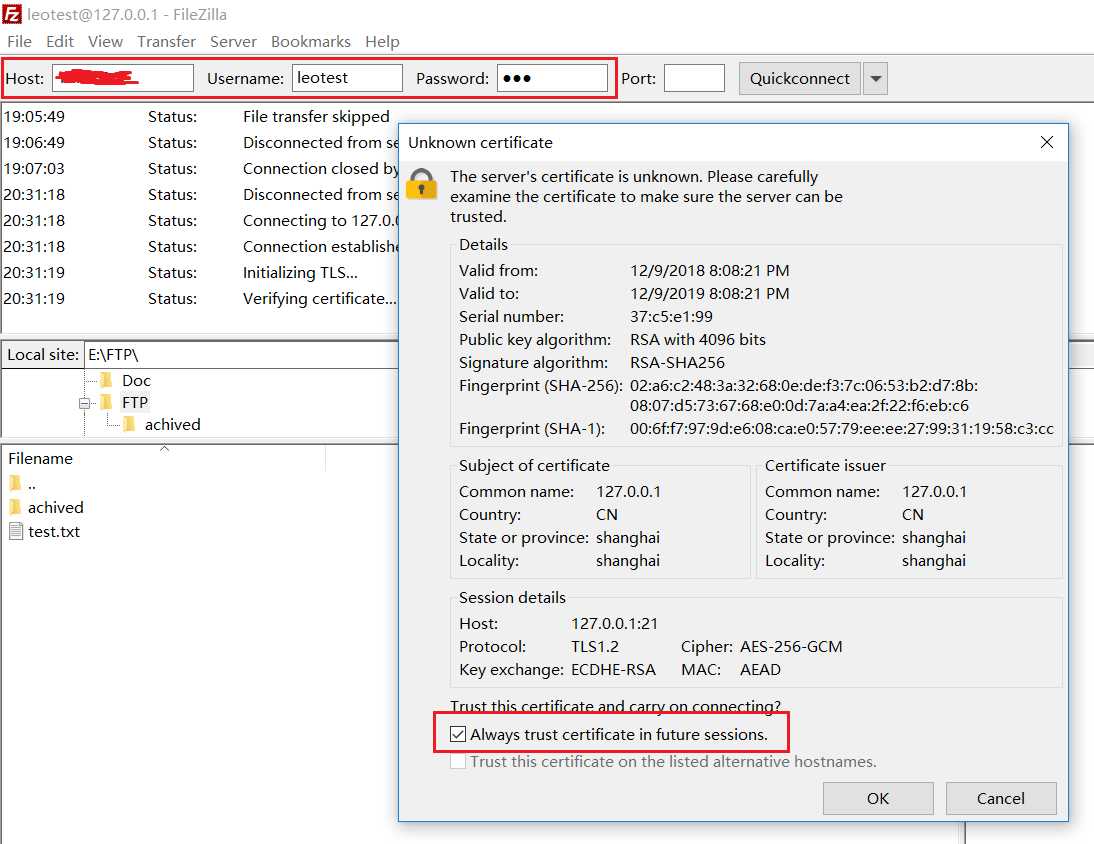Click the TLS1.2 protocol value
Viewport: 1094px width, 844px height.
pos(594,647)
